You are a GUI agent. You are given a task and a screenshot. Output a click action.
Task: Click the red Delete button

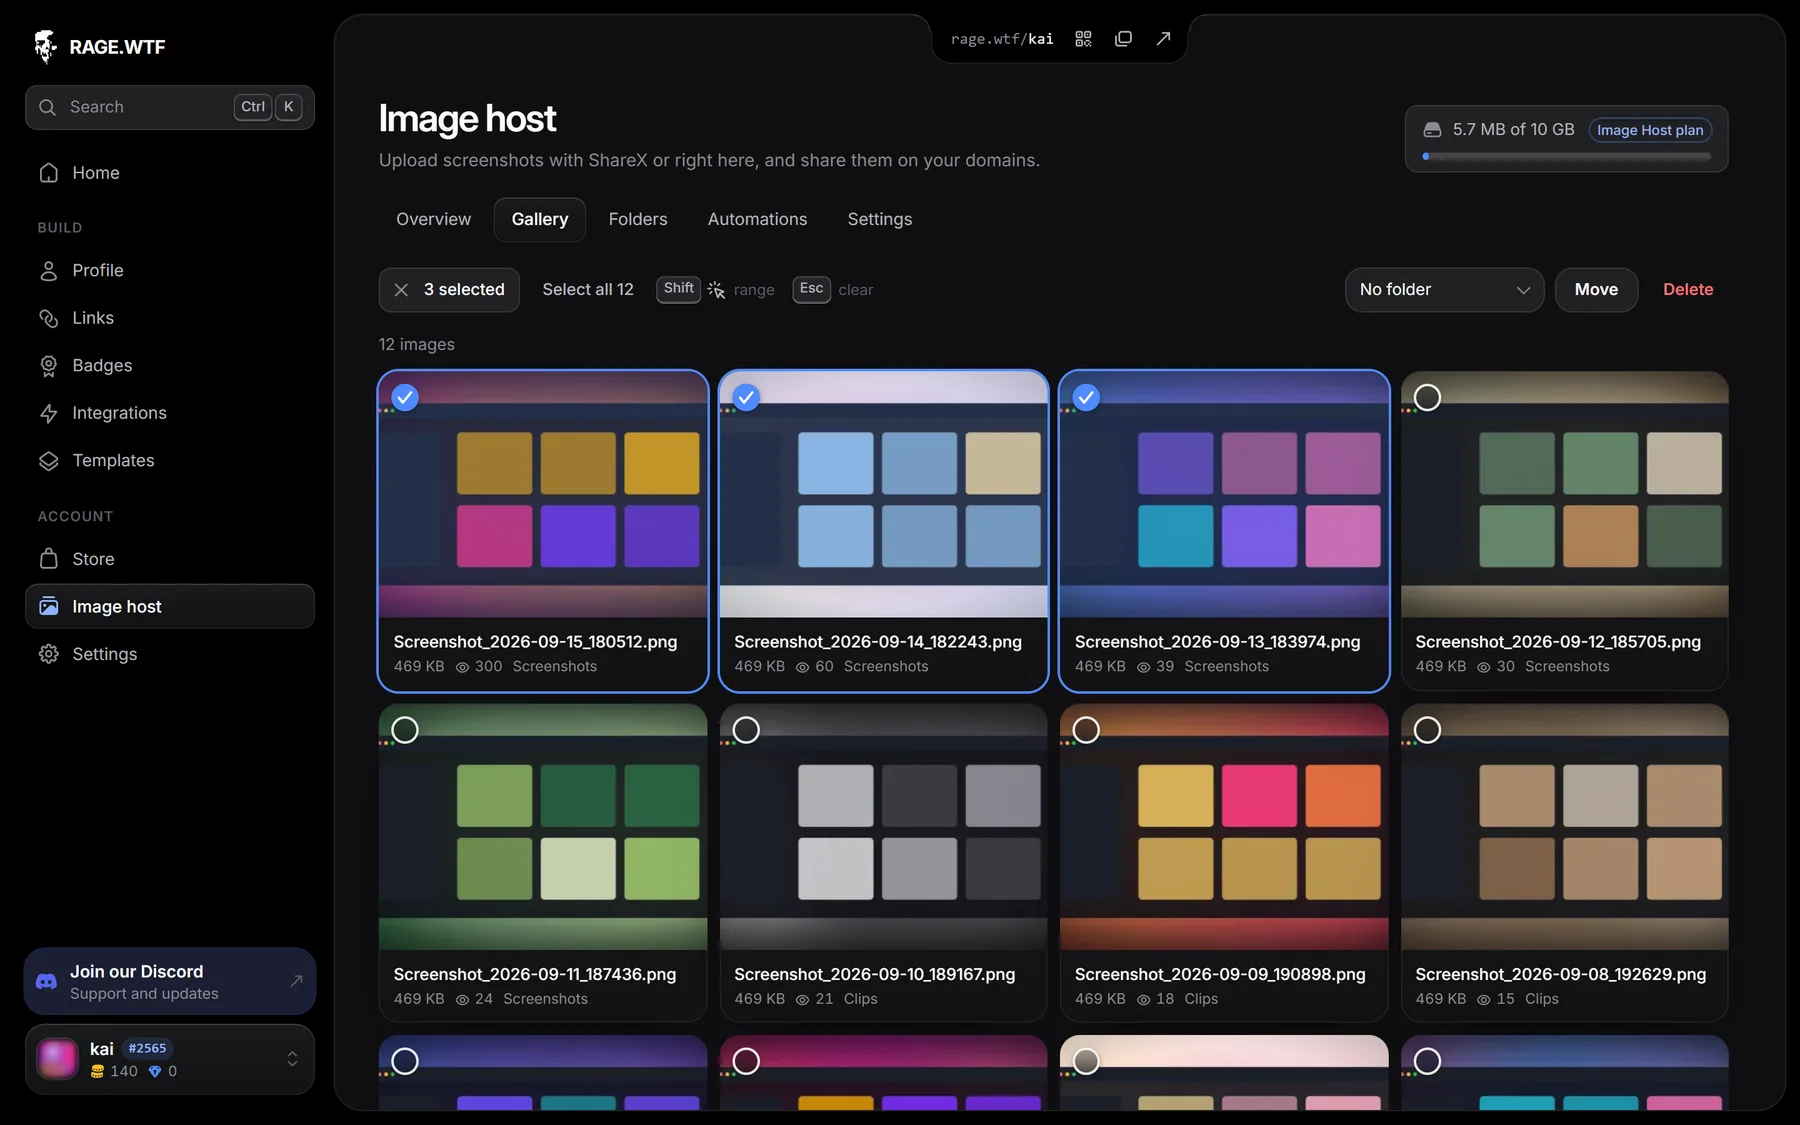(x=1688, y=290)
